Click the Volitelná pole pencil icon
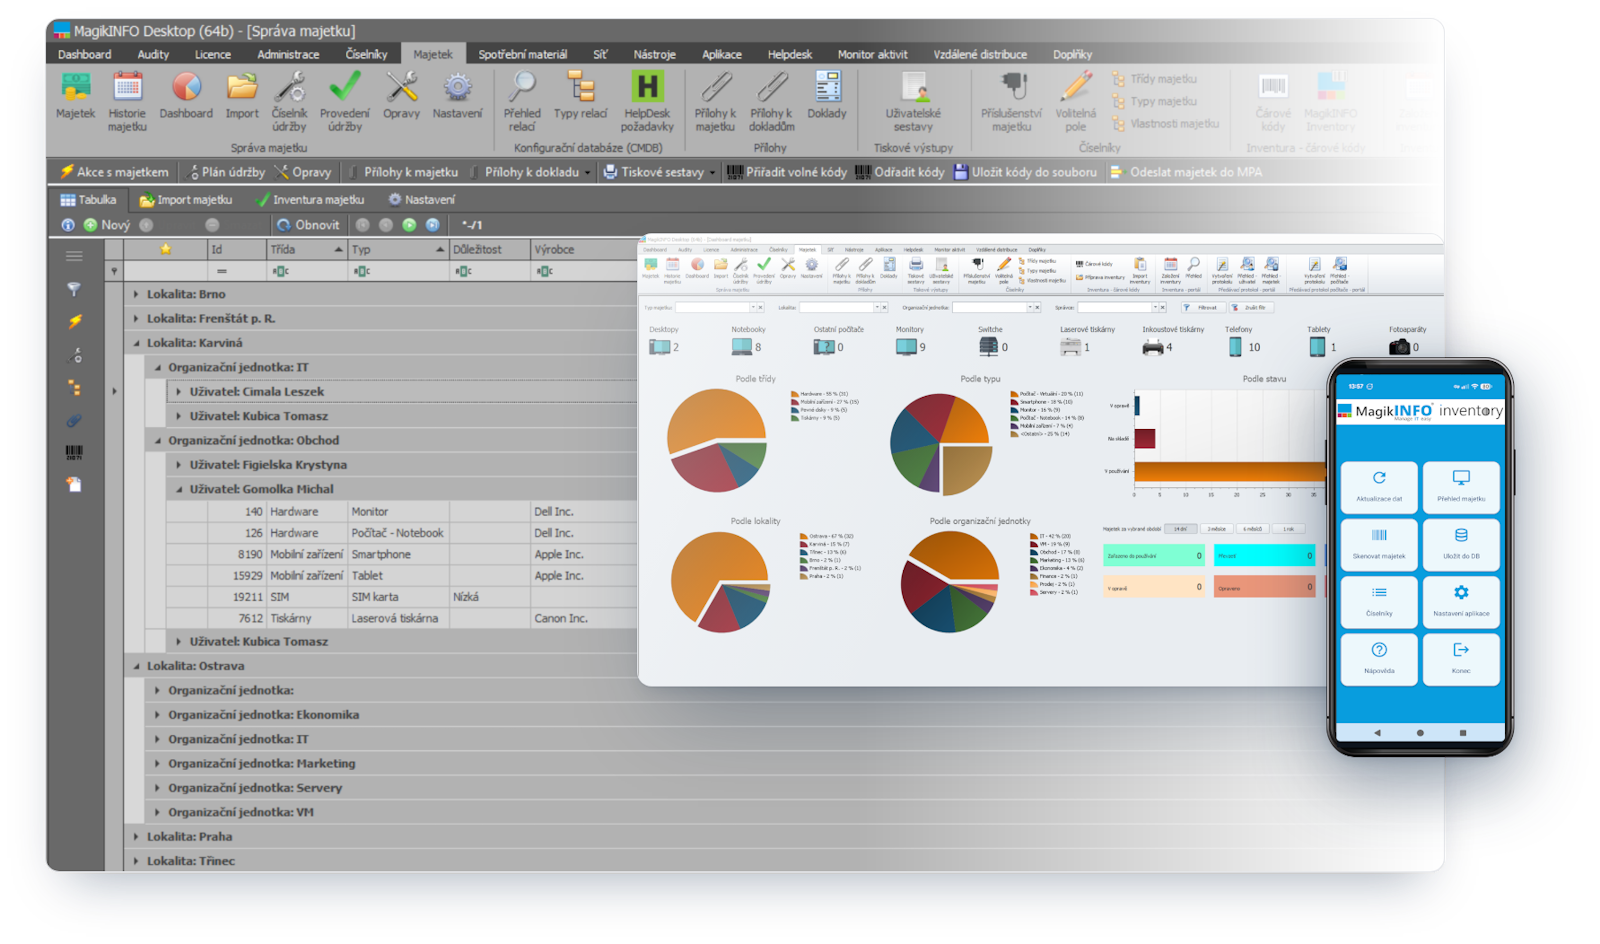The image size is (1600, 944). point(1076,87)
